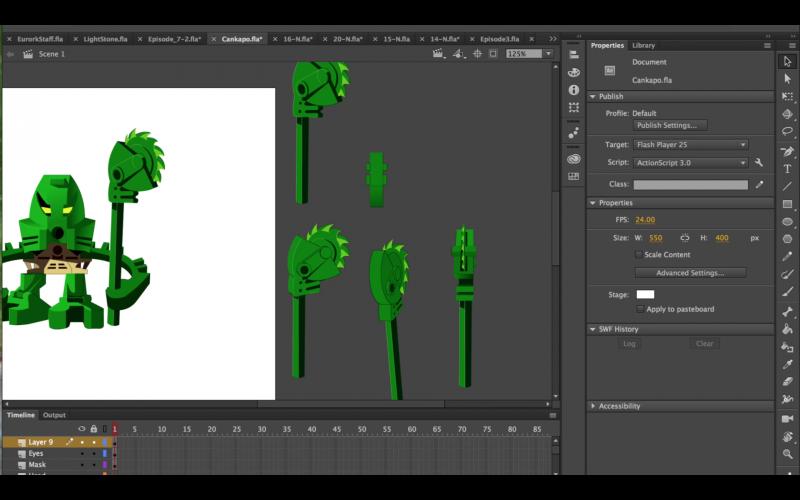This screenshot has height=500, width=800.
Task: Switch to the Episode_7-2.fla document tab
Action: pyautogui.click(x=174, y=39)
